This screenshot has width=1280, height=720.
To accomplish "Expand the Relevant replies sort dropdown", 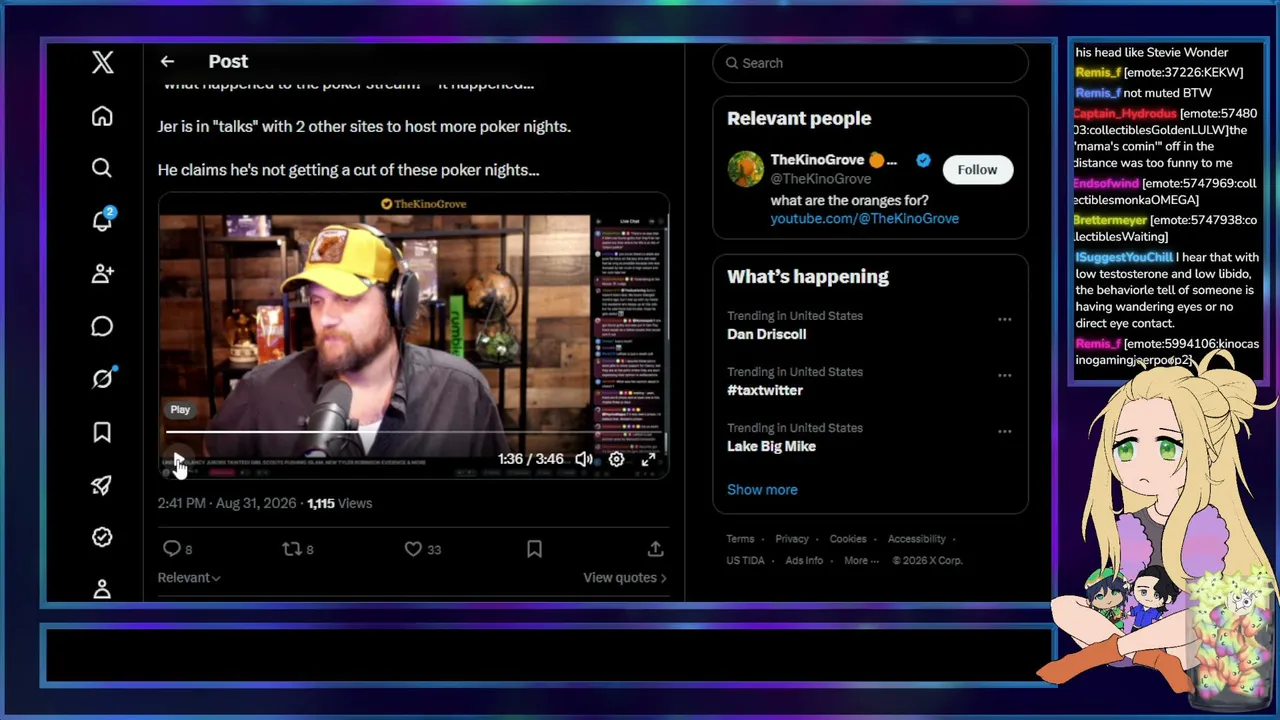I will click(x=189, y=577).
